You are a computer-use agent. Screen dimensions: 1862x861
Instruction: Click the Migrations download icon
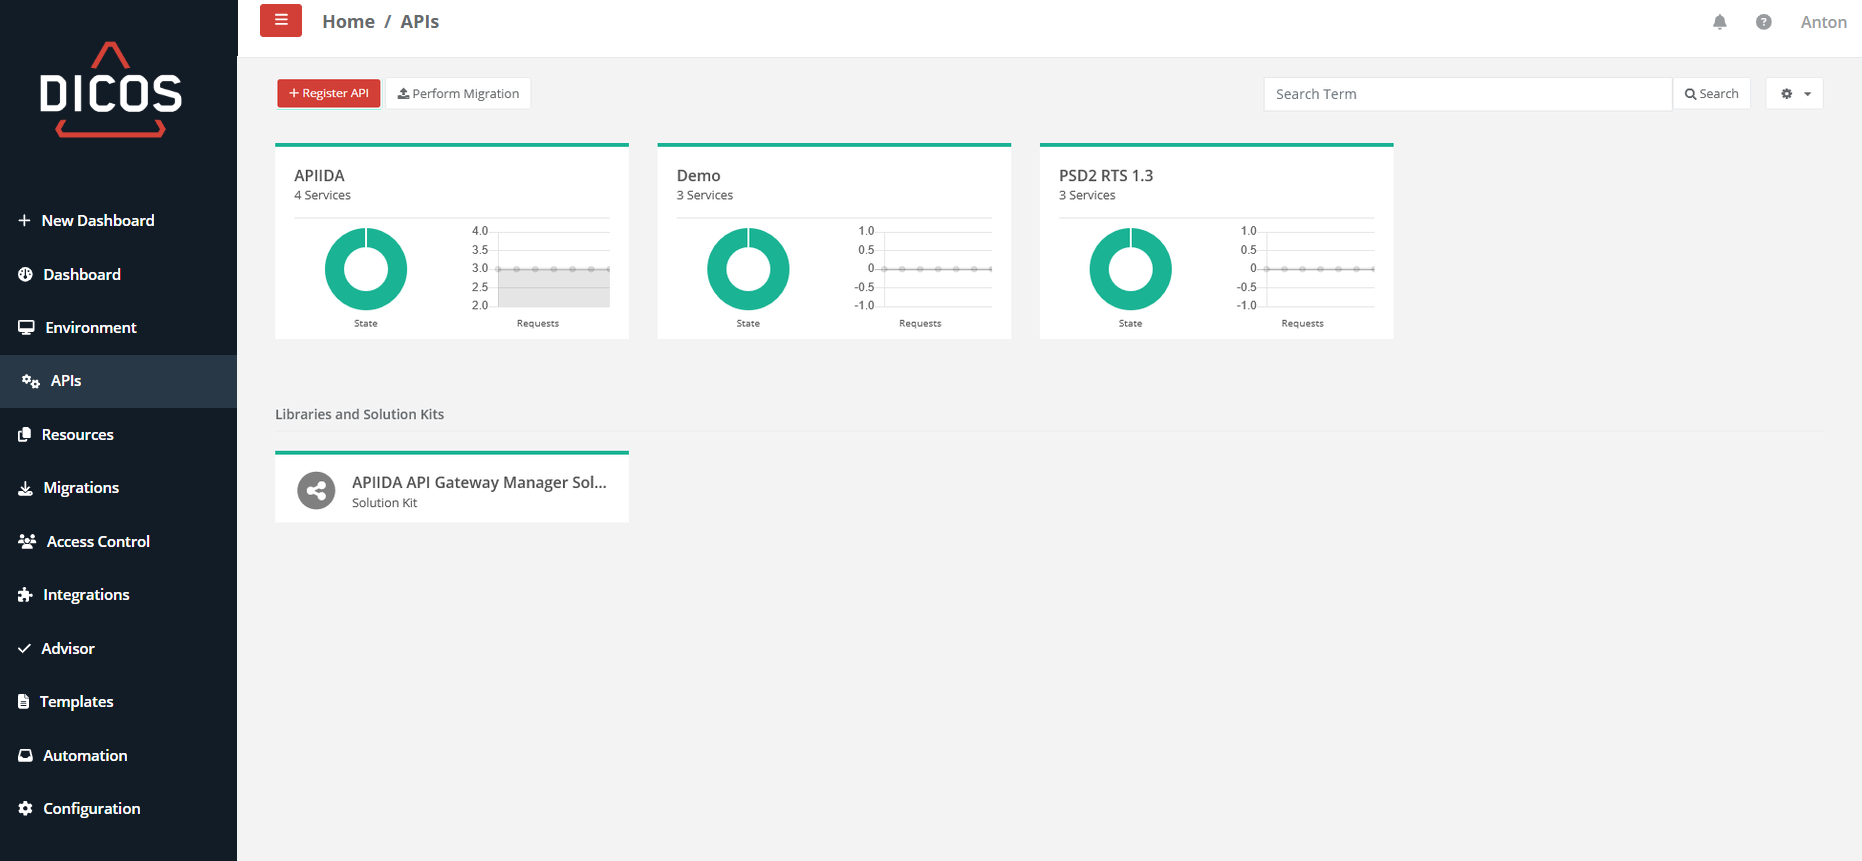coord(25,488)
